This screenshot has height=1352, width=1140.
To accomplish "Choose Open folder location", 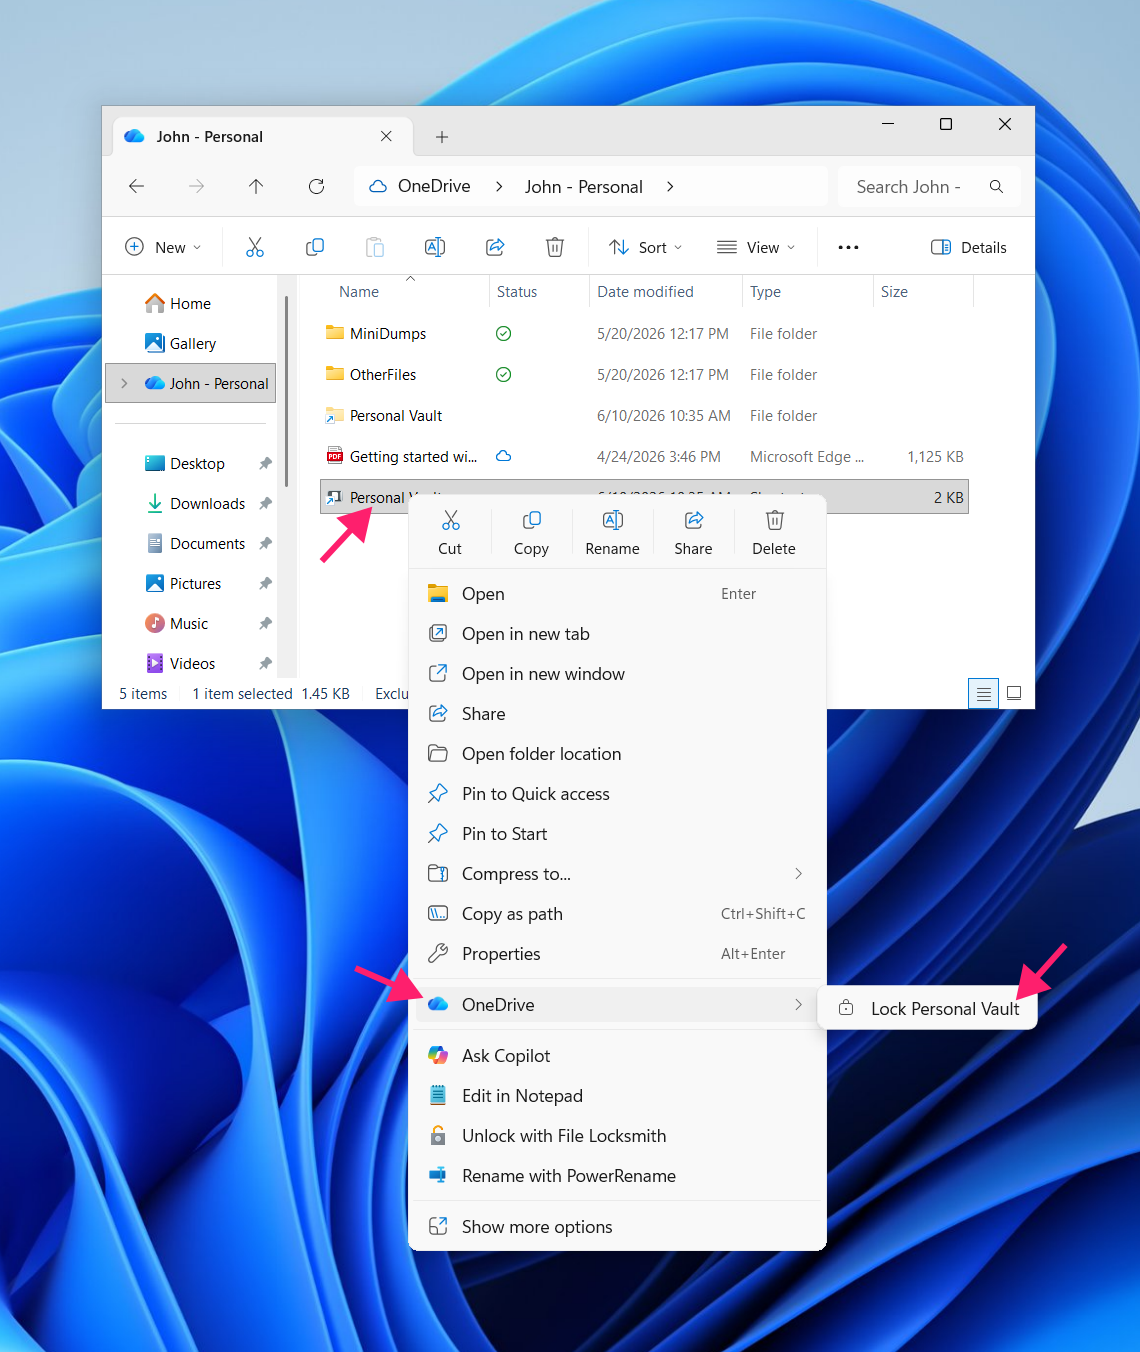I will [617, 754].
